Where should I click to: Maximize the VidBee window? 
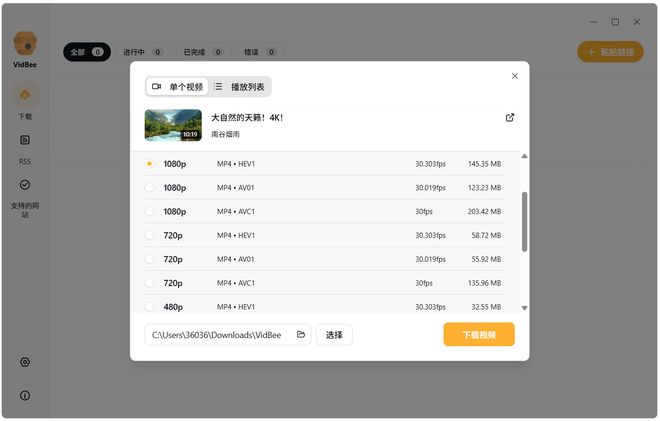(x=615, y=22)
